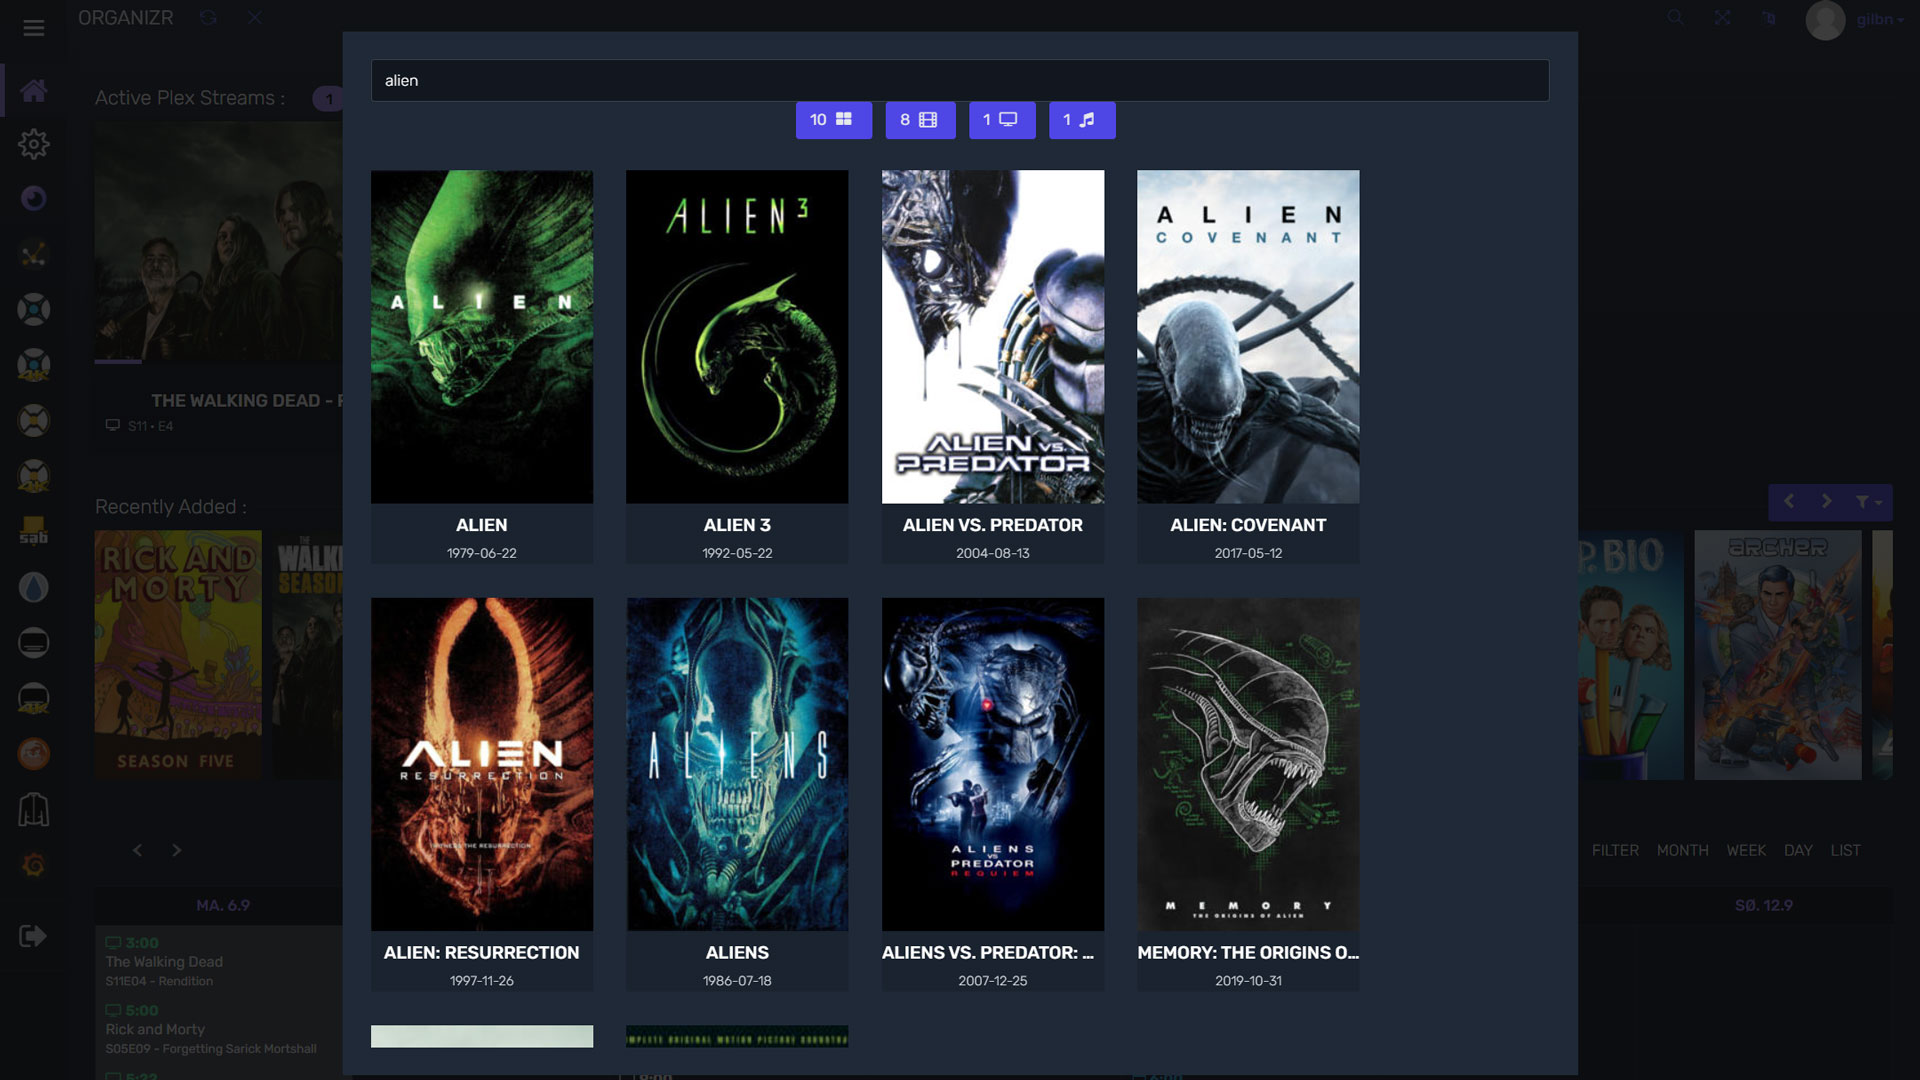Filter results to music items
1920x1080 pixels.
(x=1081, y=120)
